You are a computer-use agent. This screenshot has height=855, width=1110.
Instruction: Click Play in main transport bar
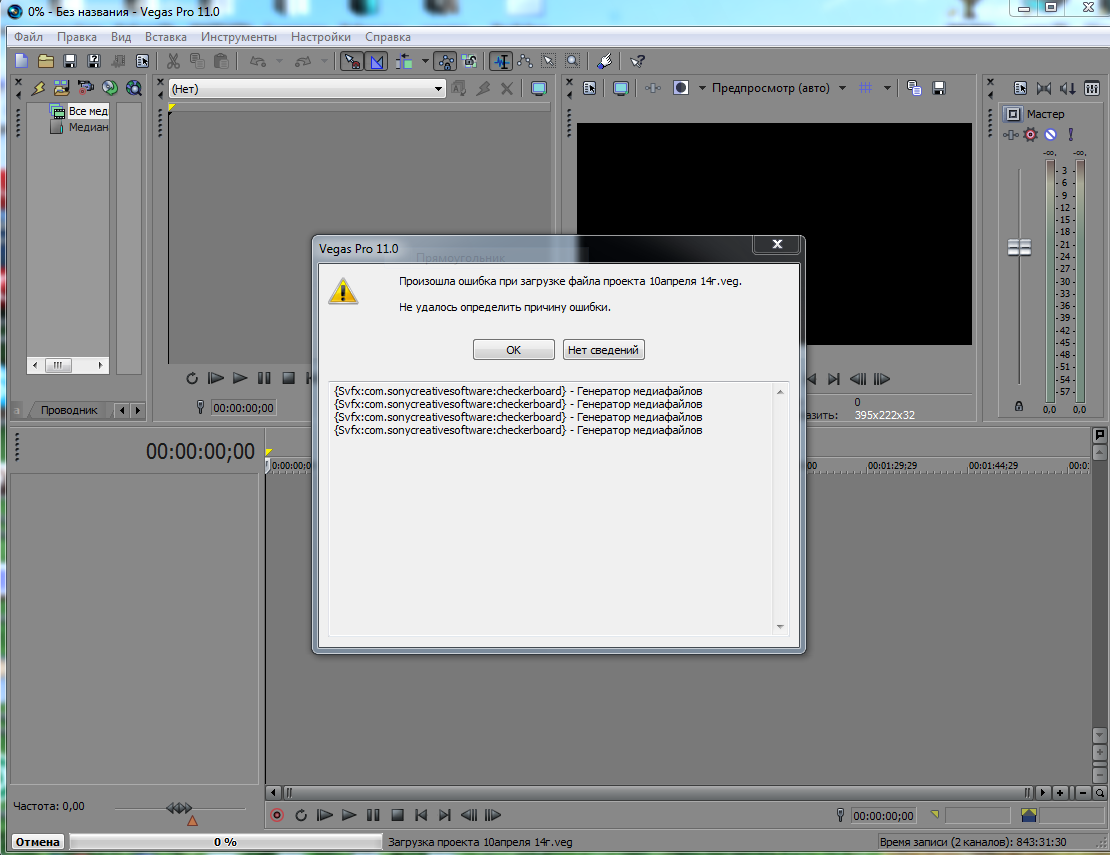(x=349, y=815)
